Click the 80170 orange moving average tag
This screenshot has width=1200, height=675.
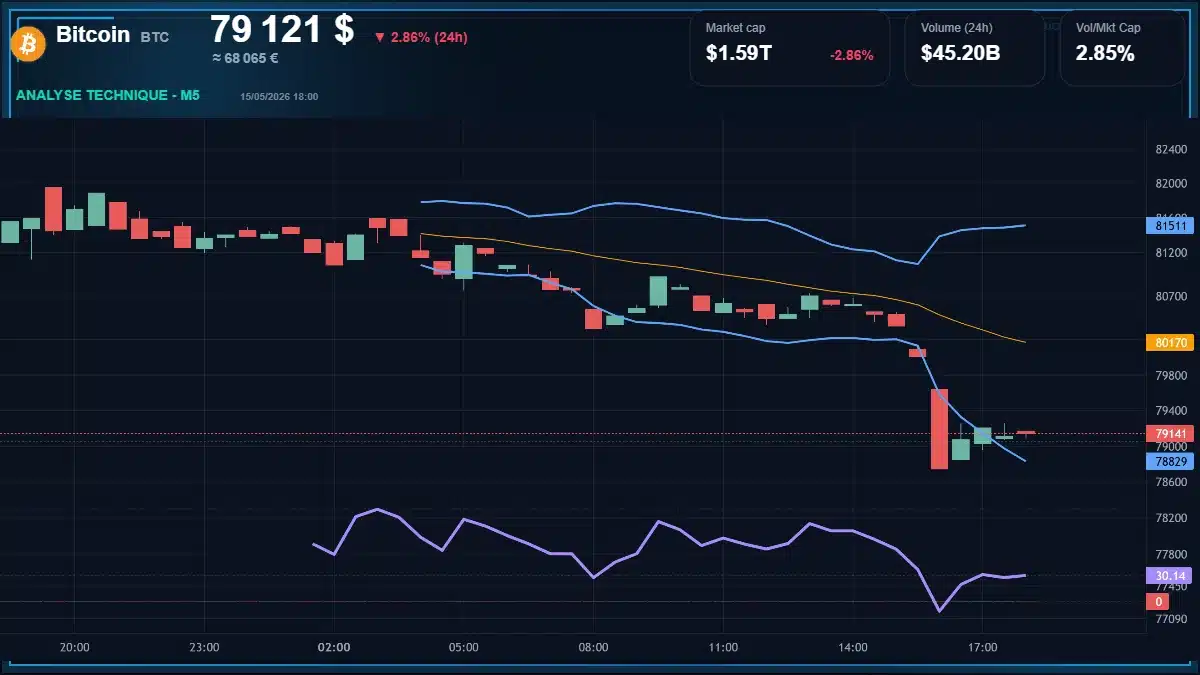click(1170, 342)
